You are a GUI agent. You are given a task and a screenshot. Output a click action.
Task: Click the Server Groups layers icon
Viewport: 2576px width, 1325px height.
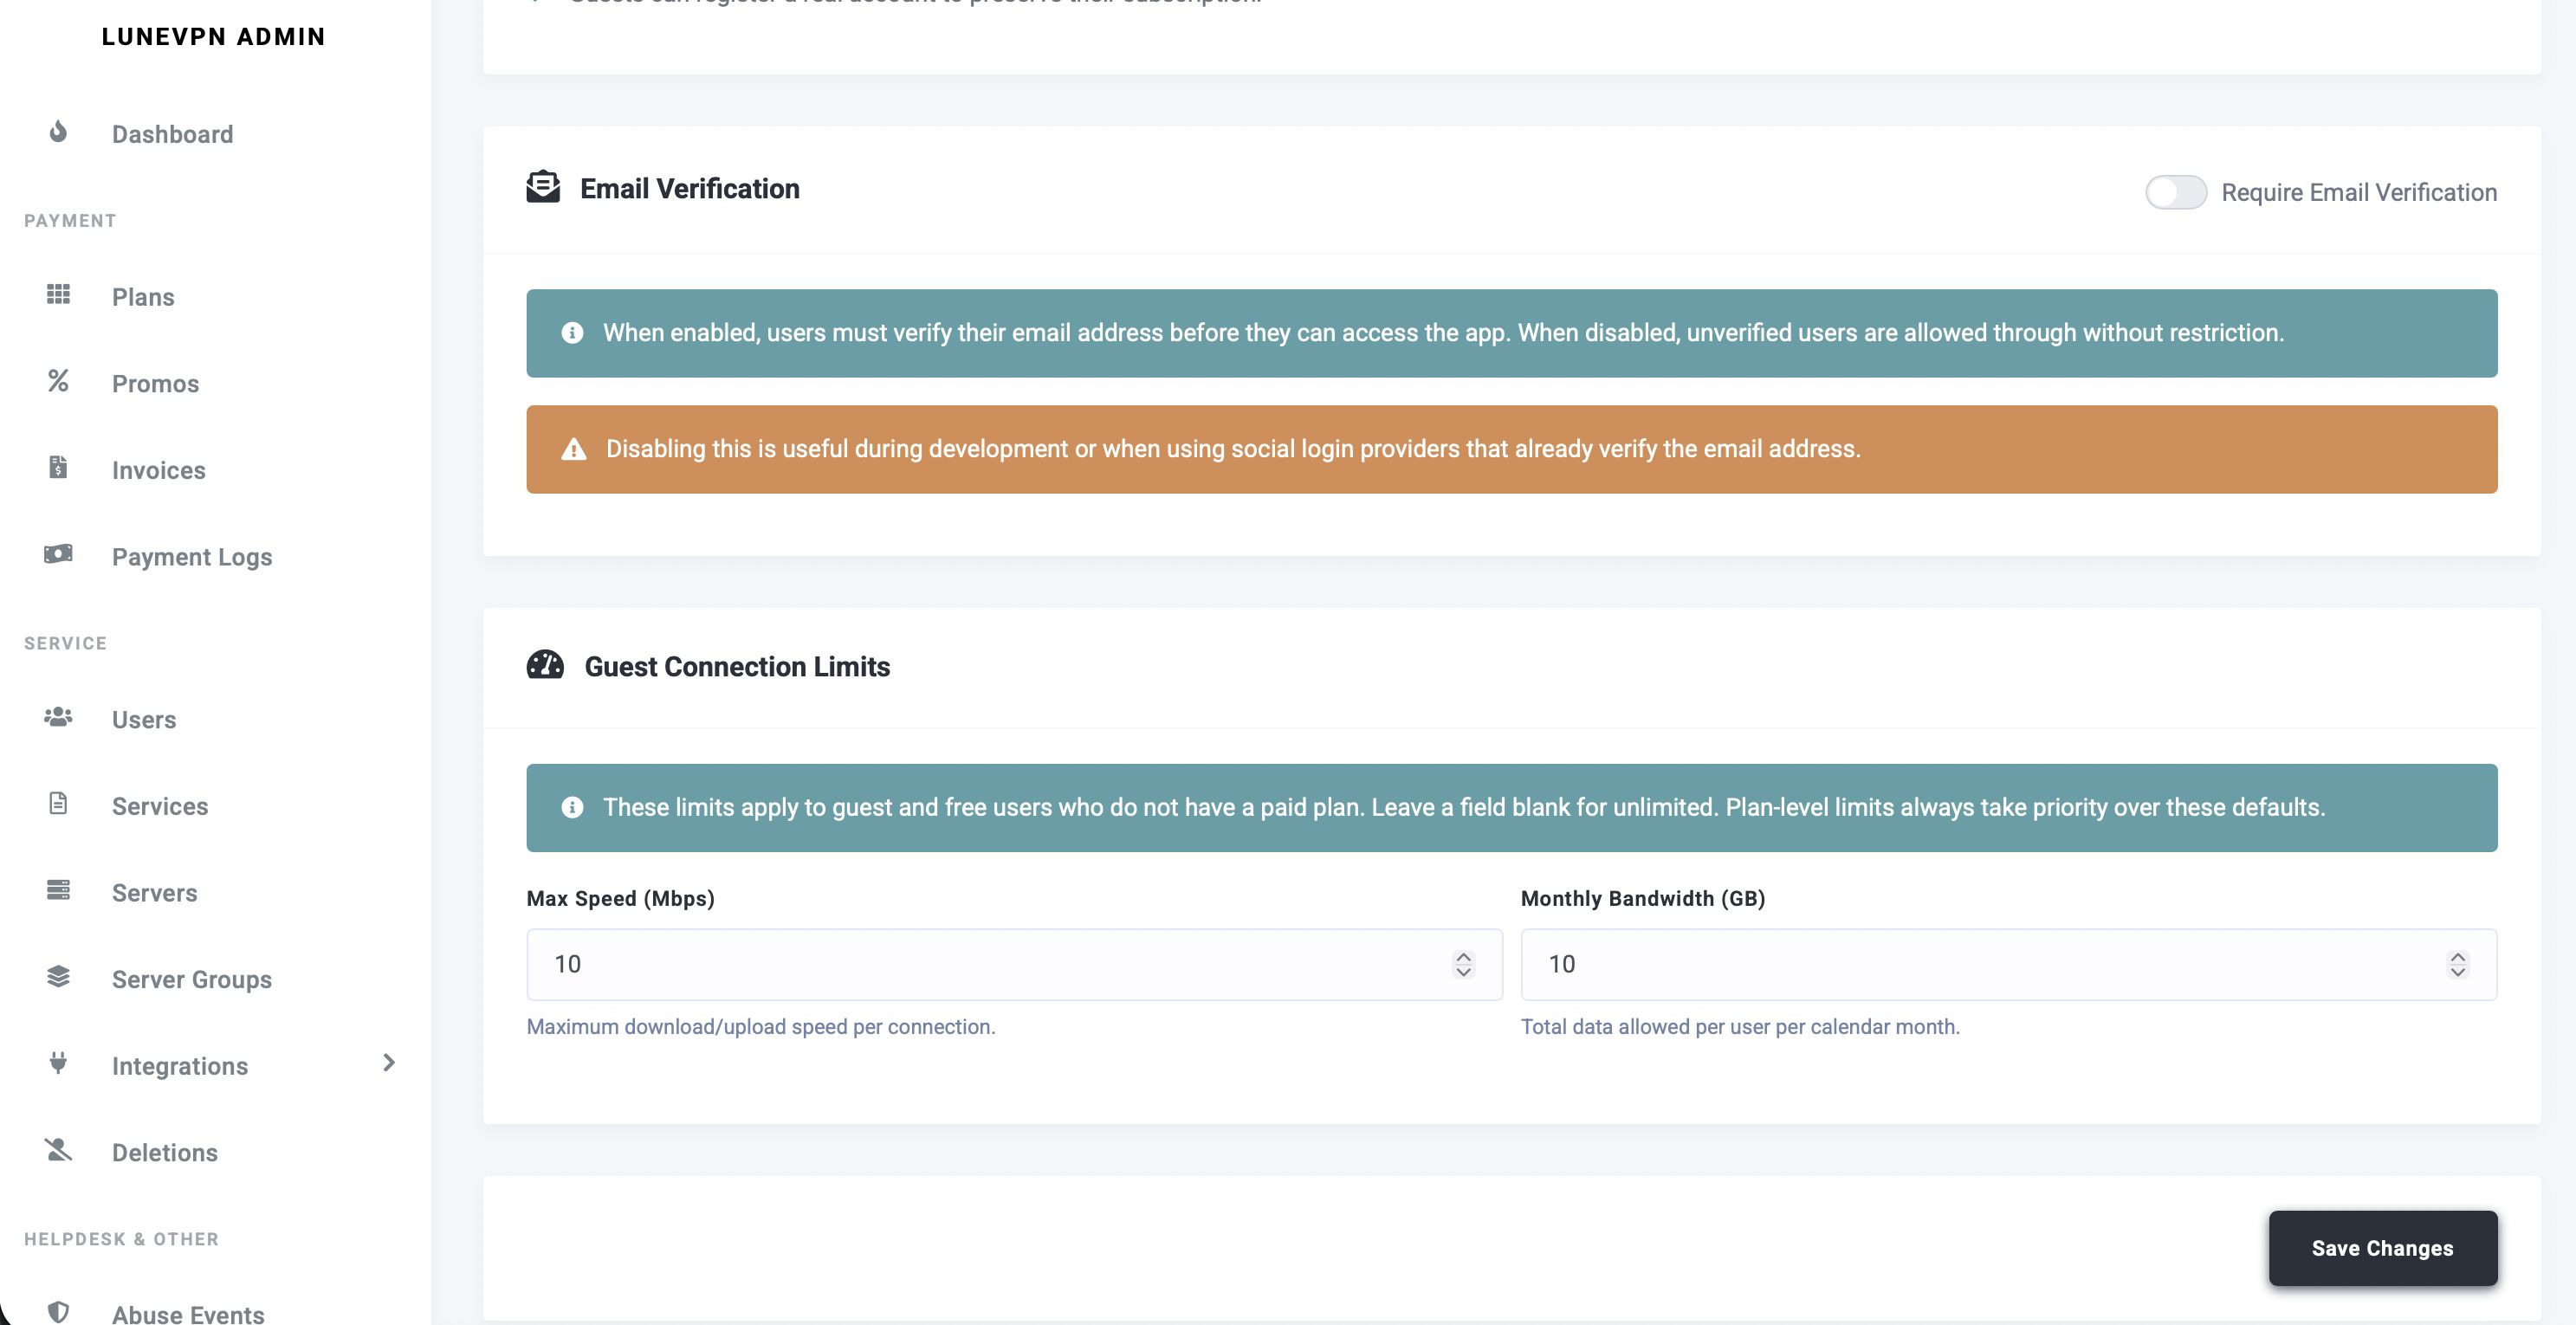[x=58, y=977]
